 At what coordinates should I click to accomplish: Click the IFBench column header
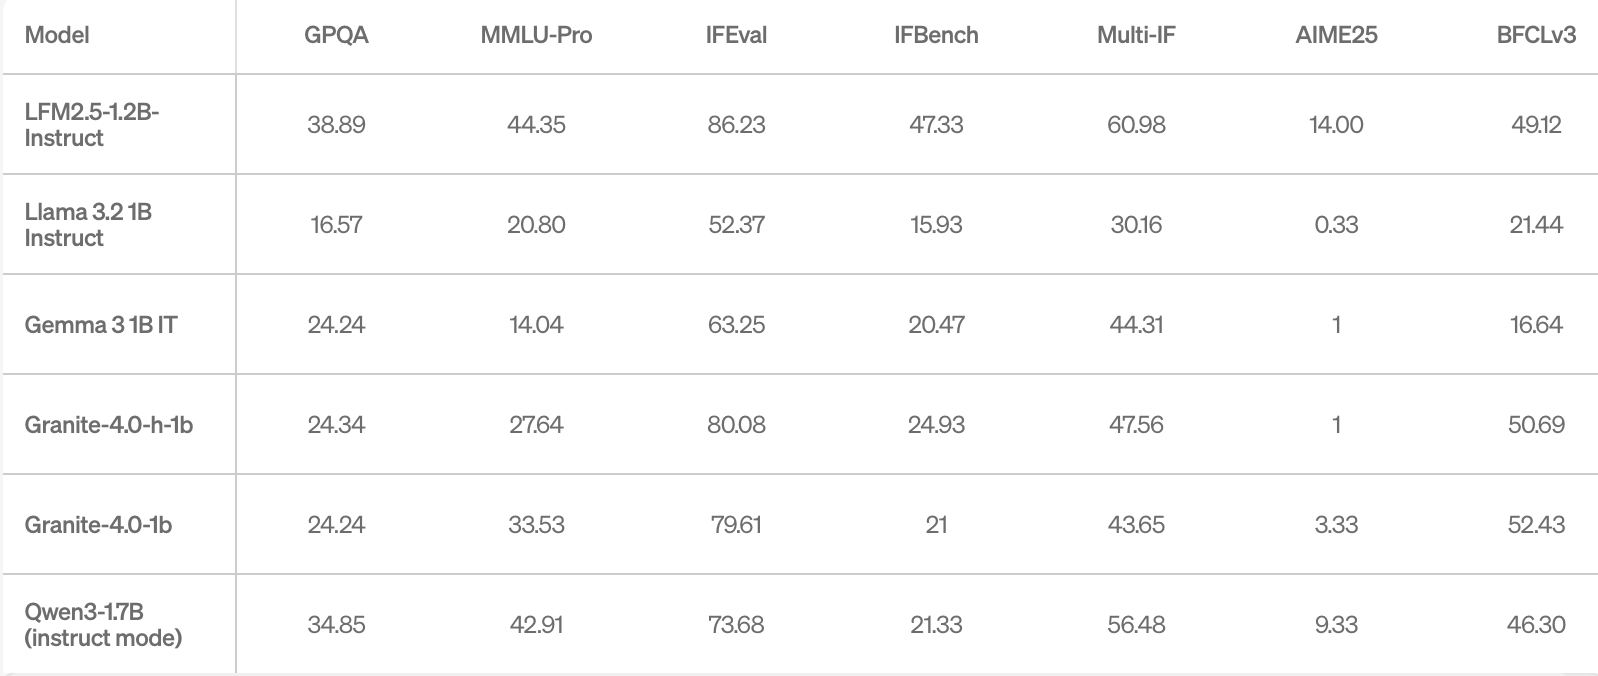[x=936, y=35]
